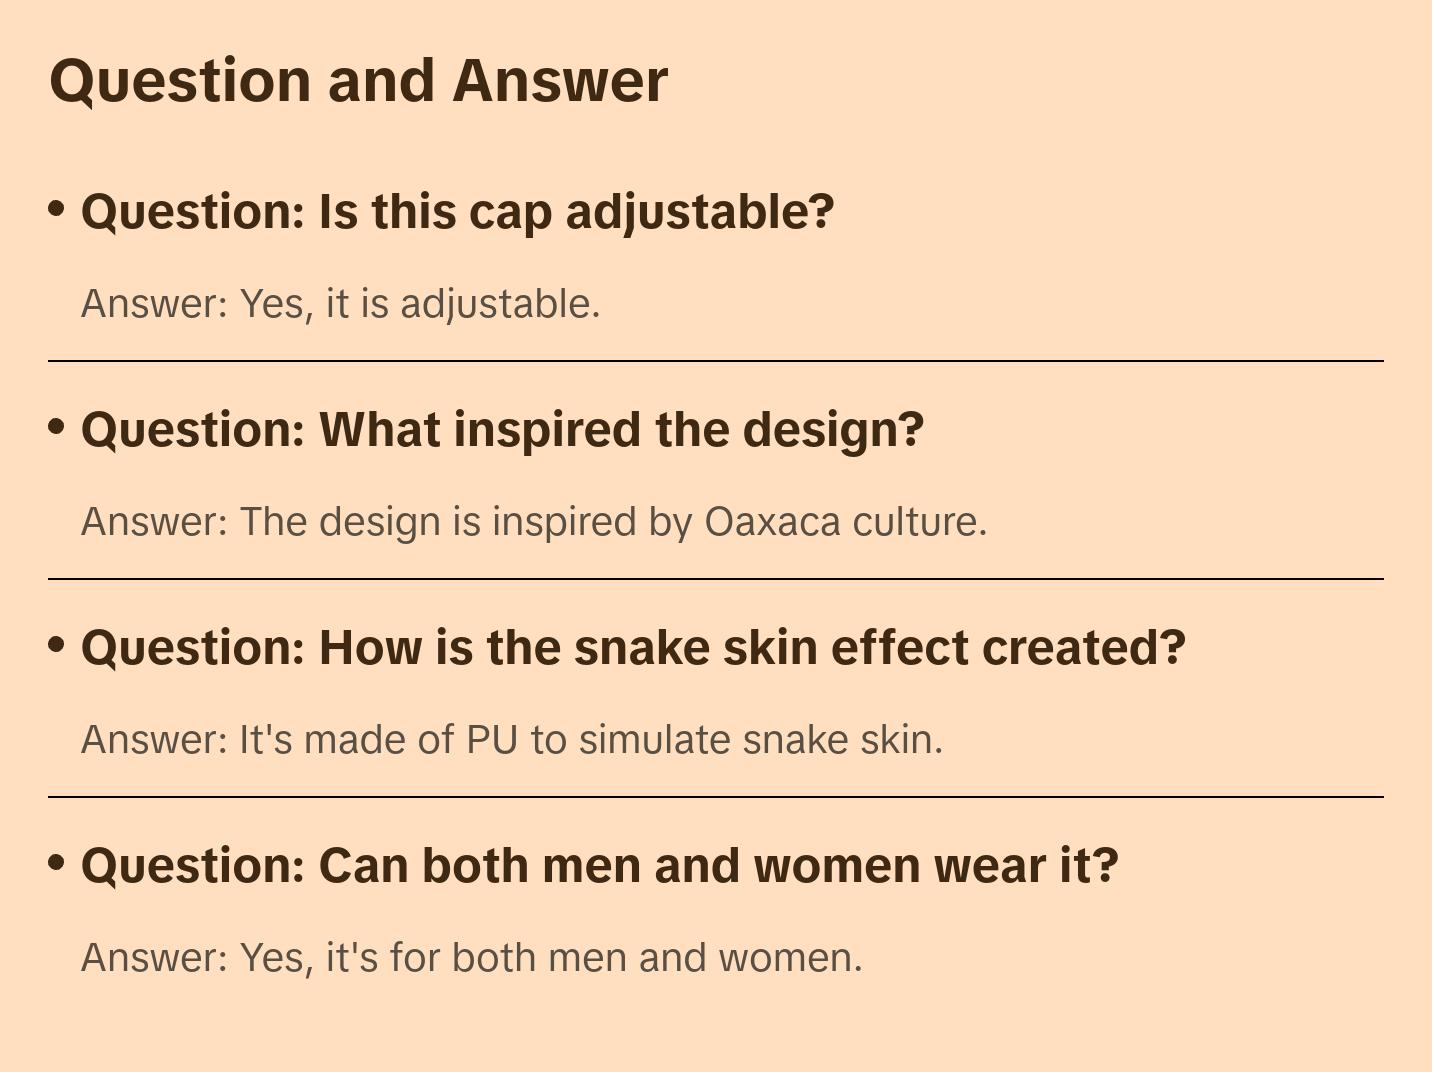Click divider line below Oaxaca answer

click(x=716, y=579)
